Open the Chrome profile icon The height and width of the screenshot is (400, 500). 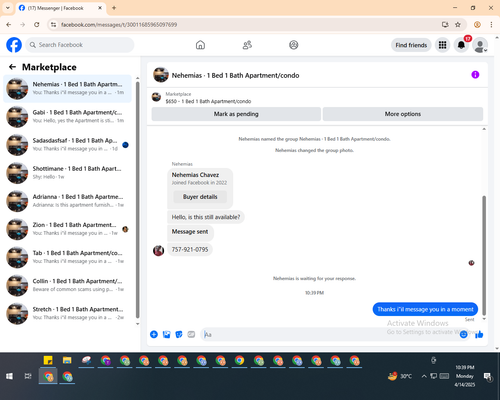pyautogui.click(x=477, y=24)
